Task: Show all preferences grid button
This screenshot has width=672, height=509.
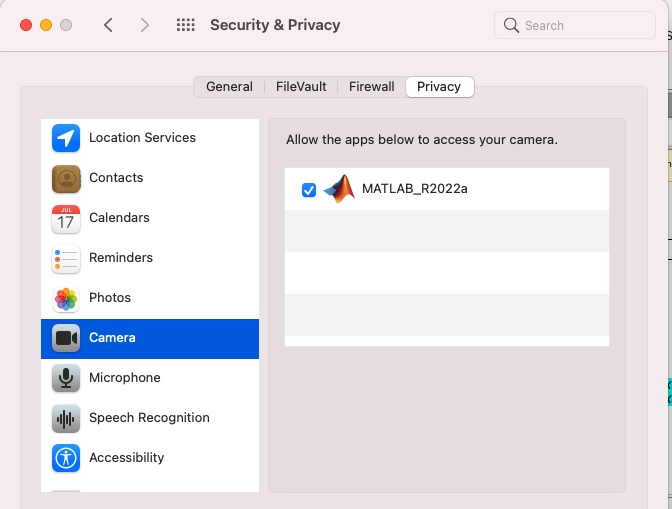Action: 185,25
